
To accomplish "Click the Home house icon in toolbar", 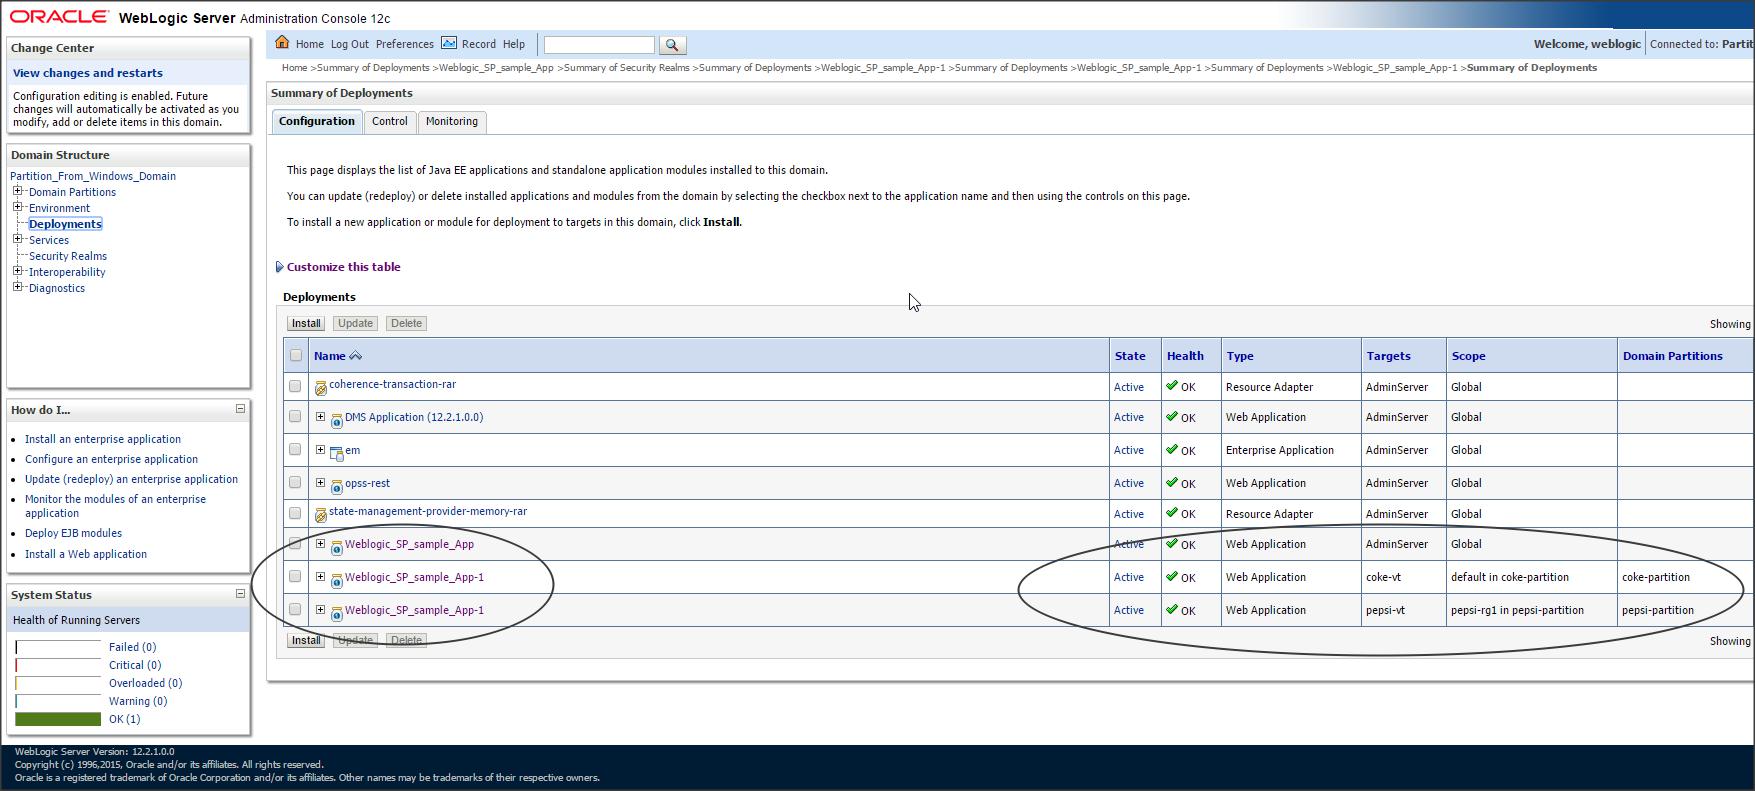I will coord(282,43).
